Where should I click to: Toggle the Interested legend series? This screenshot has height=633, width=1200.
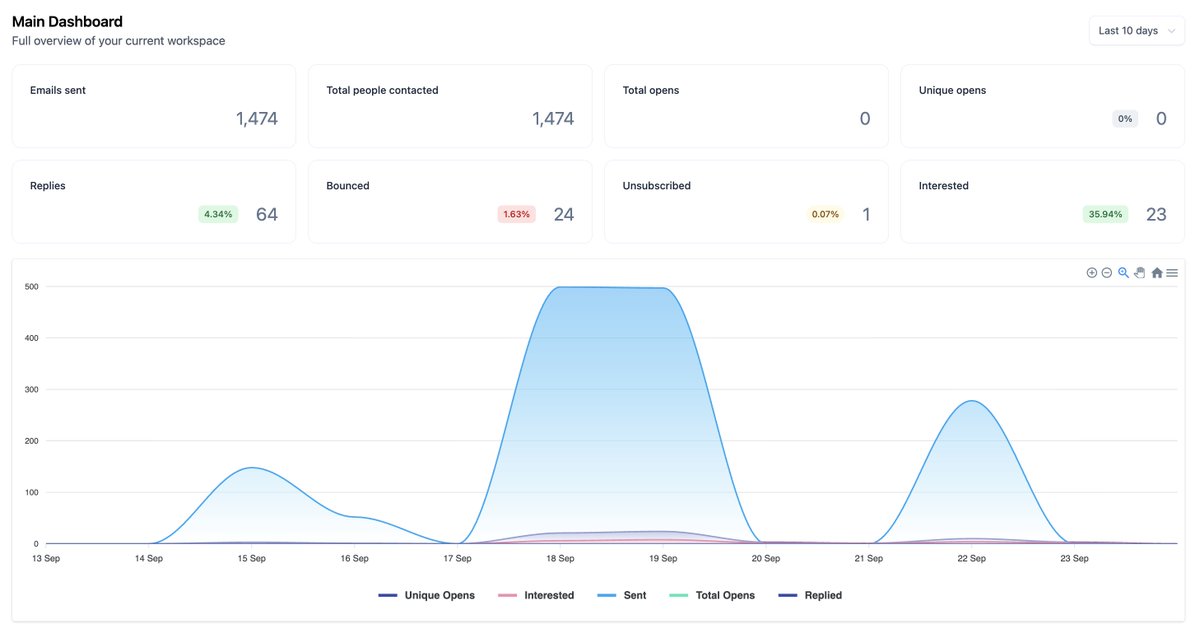click(536, 595)
